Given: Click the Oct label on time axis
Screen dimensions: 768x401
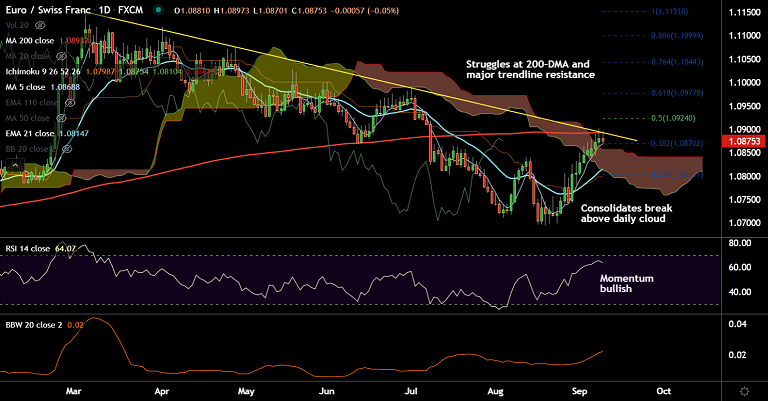Looking at the screenshot, I should point(664,391).
